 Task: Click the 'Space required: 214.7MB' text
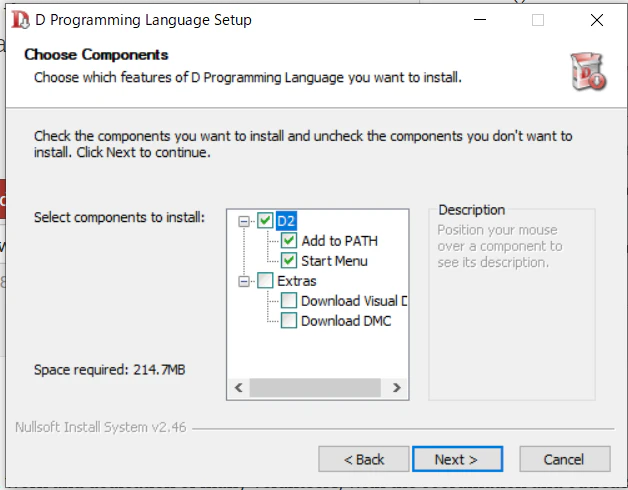[110, 369]
